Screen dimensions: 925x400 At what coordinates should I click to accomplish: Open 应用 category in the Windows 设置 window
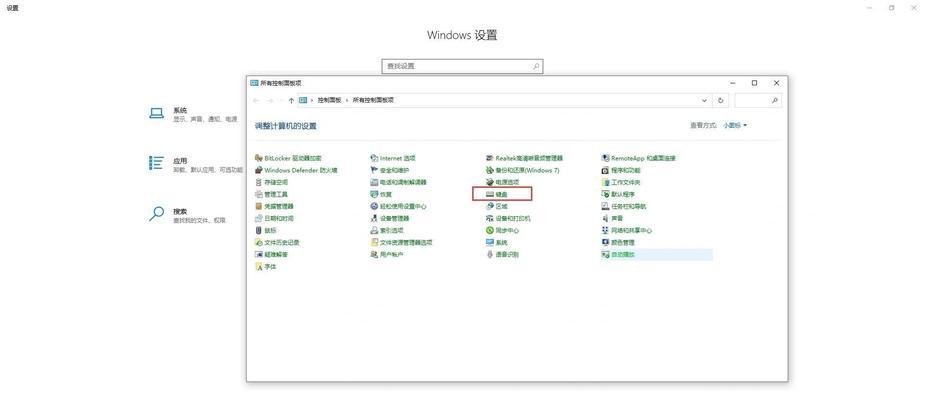click(195, 165)
